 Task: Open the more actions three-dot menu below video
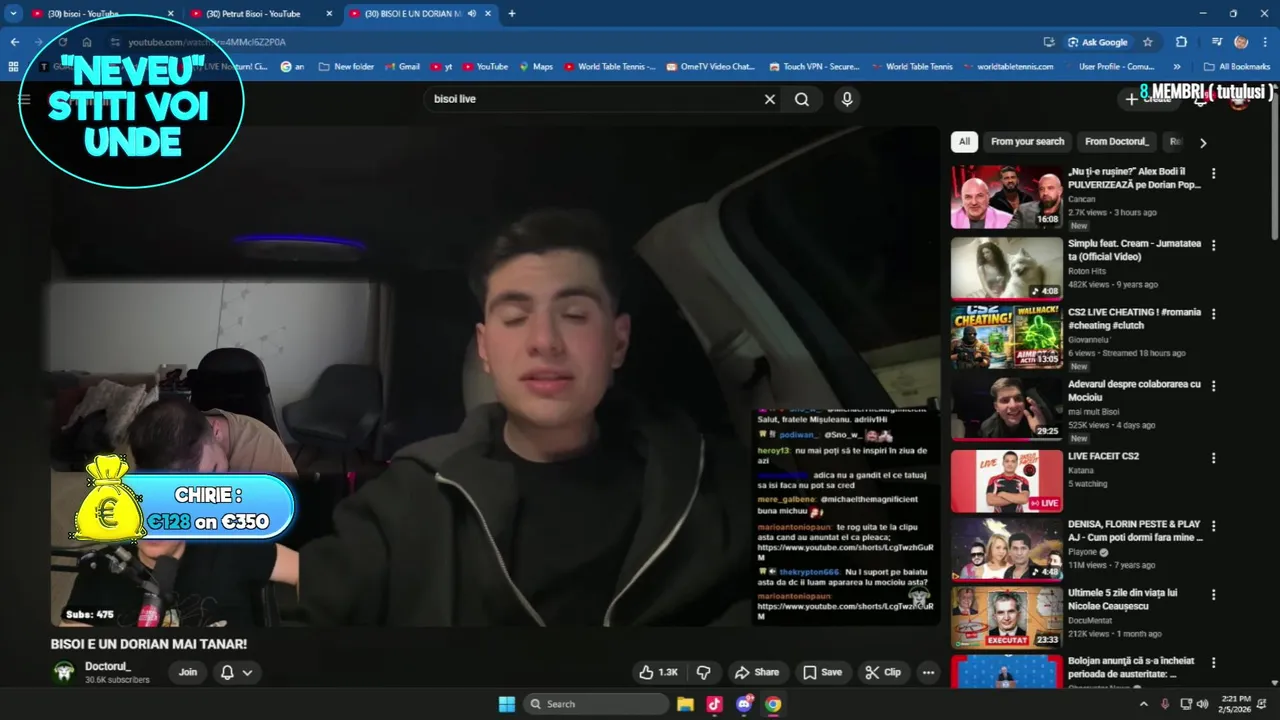click(929, 672)
